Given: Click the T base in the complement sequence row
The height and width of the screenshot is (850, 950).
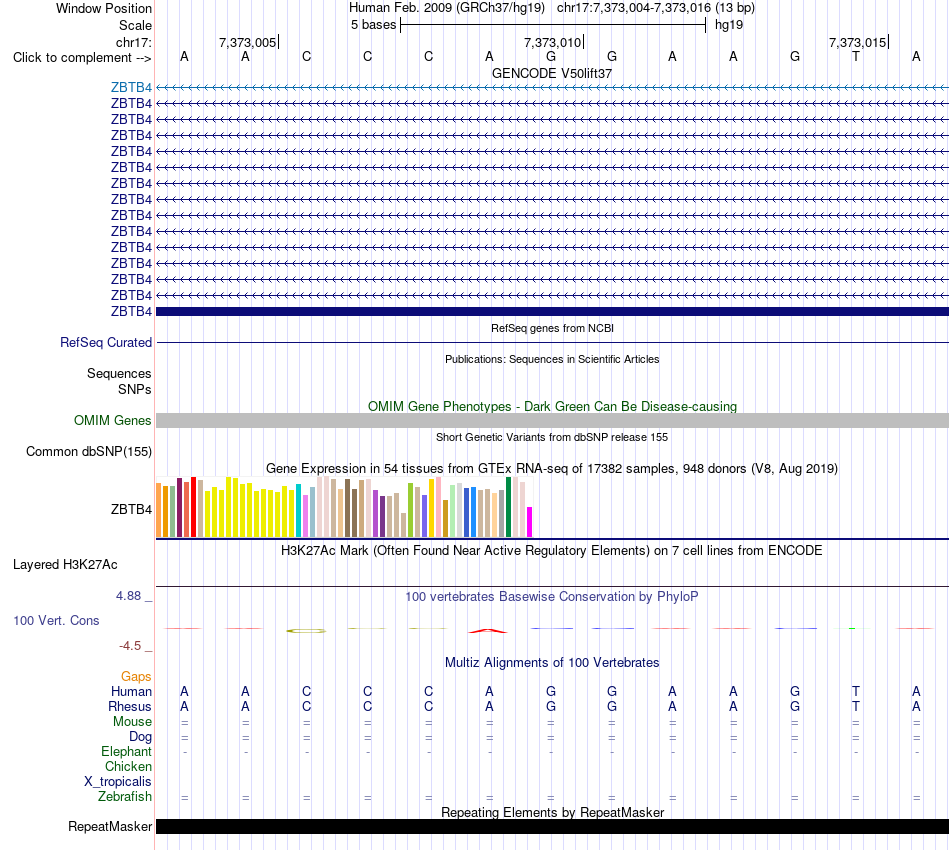Looking at the screenshot, I should coord(855,56).
